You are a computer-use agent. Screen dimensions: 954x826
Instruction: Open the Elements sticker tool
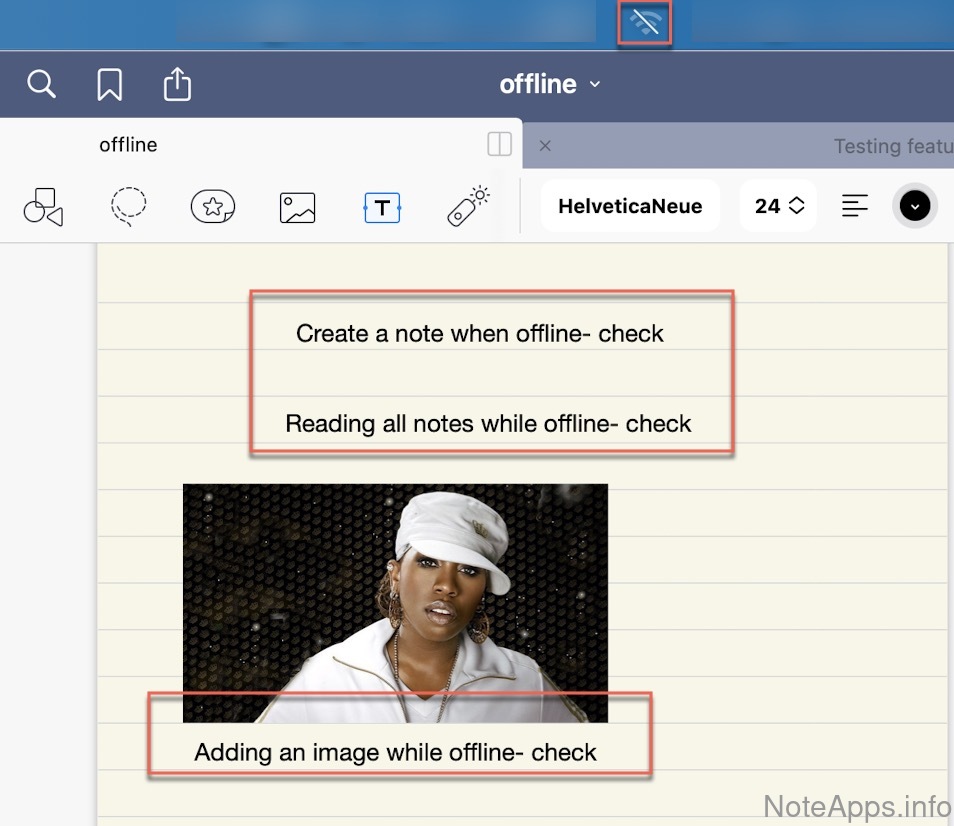(212, 207)
